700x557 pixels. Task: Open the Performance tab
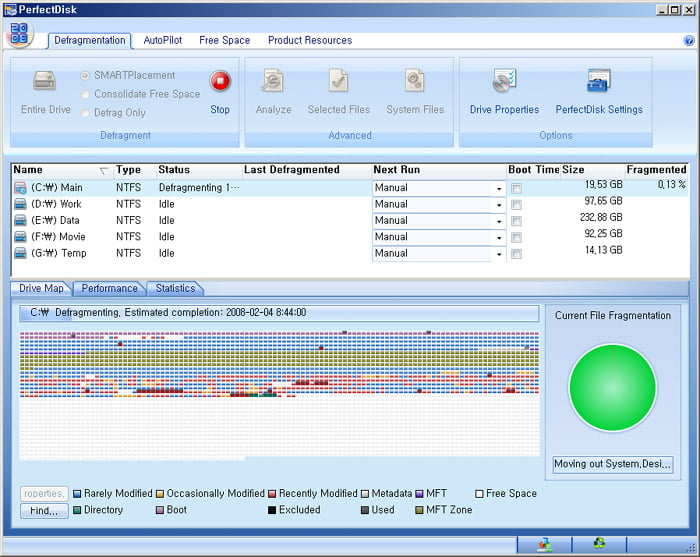click(x=109, y=288)
